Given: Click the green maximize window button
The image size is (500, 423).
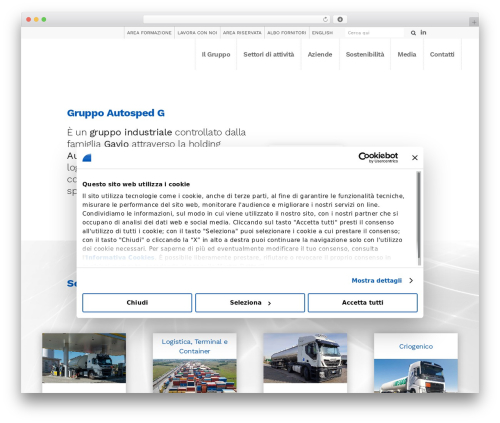Looking at the screenshot, I should coord(44,19).
